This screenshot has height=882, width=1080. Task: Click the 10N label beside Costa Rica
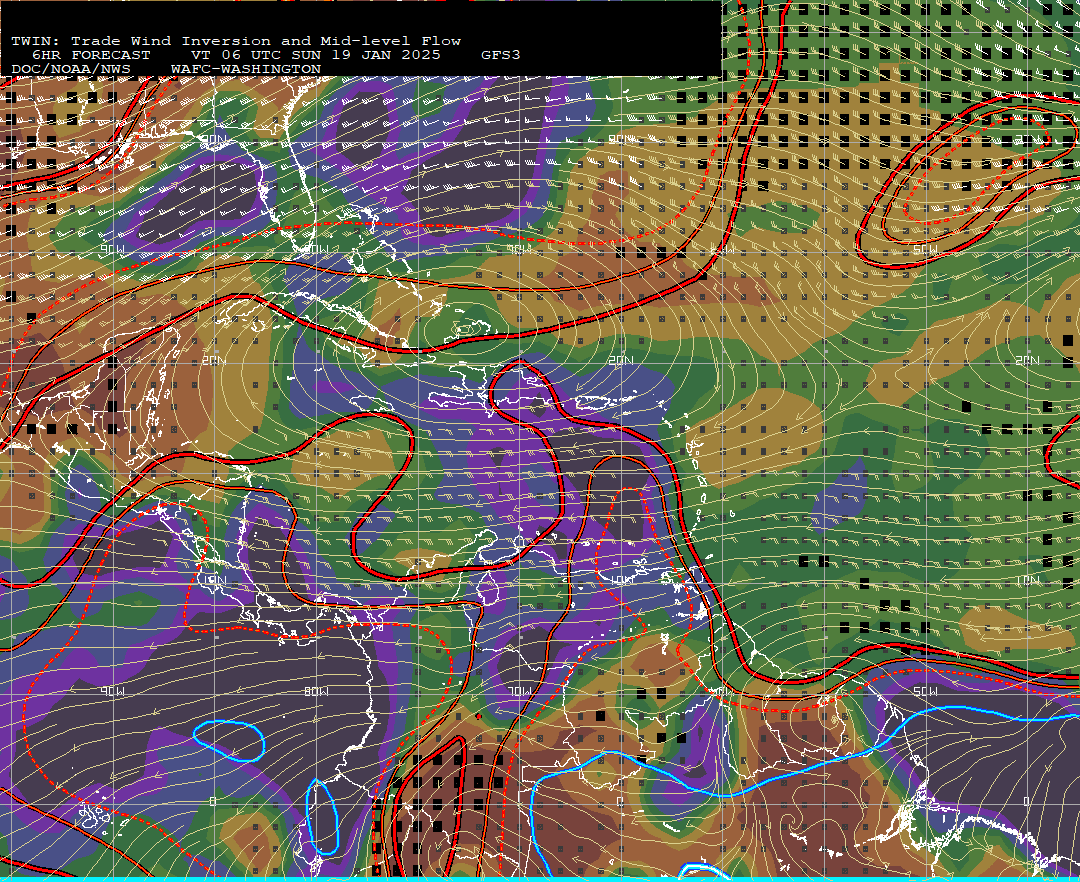(214, 580)
